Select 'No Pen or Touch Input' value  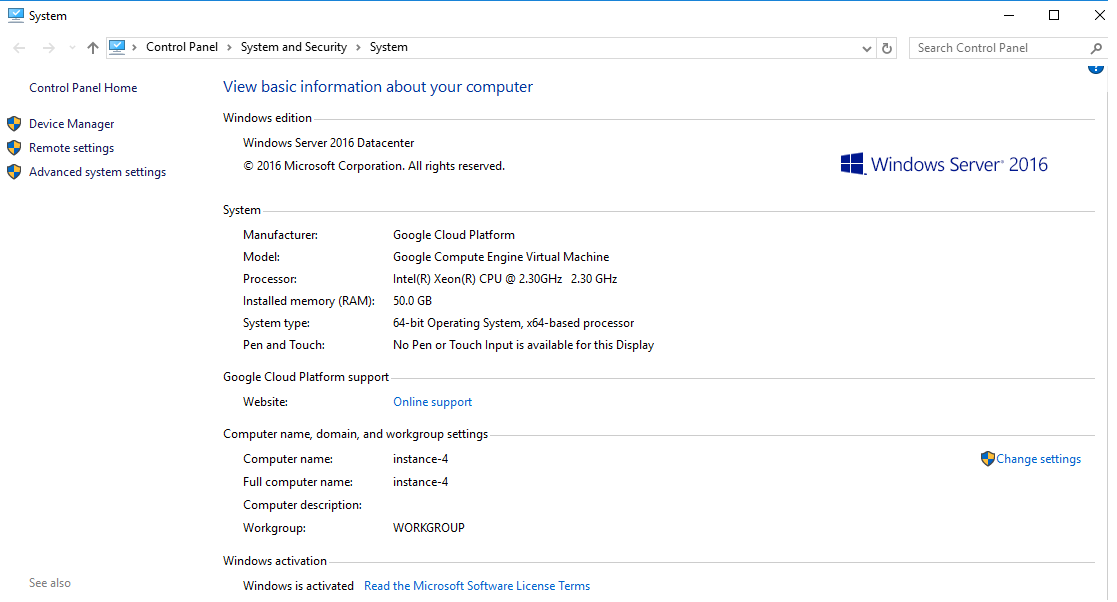(523, 346)
